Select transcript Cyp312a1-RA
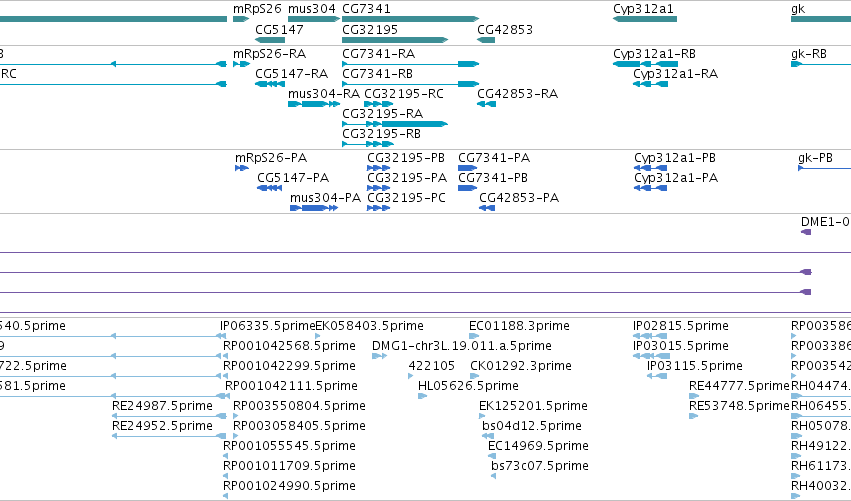 (675, 74)
